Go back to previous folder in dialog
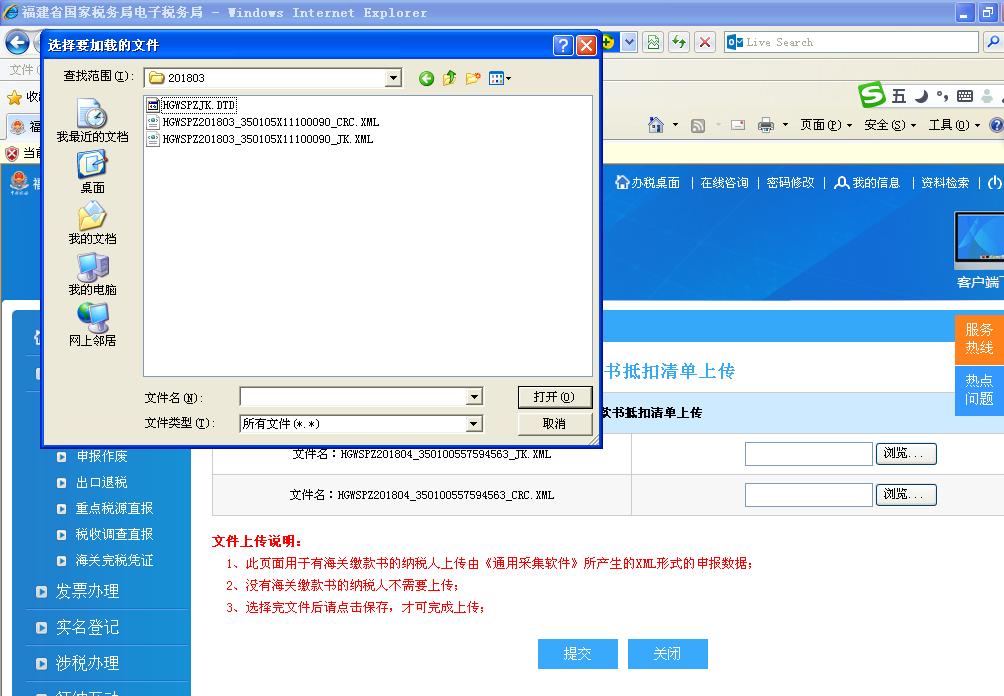This screenshot has height=696, width=1004. click(x=427, y=78)
